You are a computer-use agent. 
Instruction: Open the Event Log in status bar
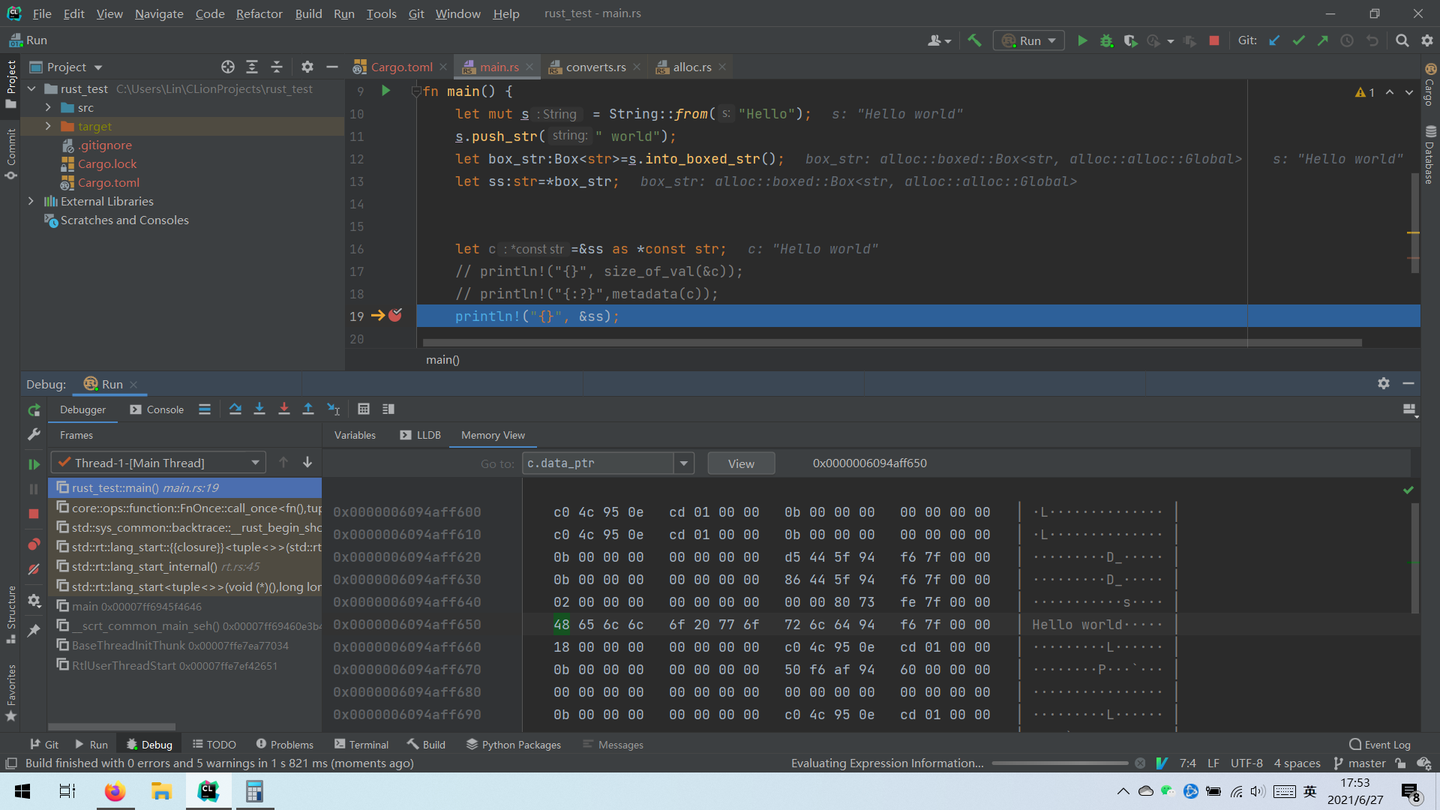click(1379, 745)
